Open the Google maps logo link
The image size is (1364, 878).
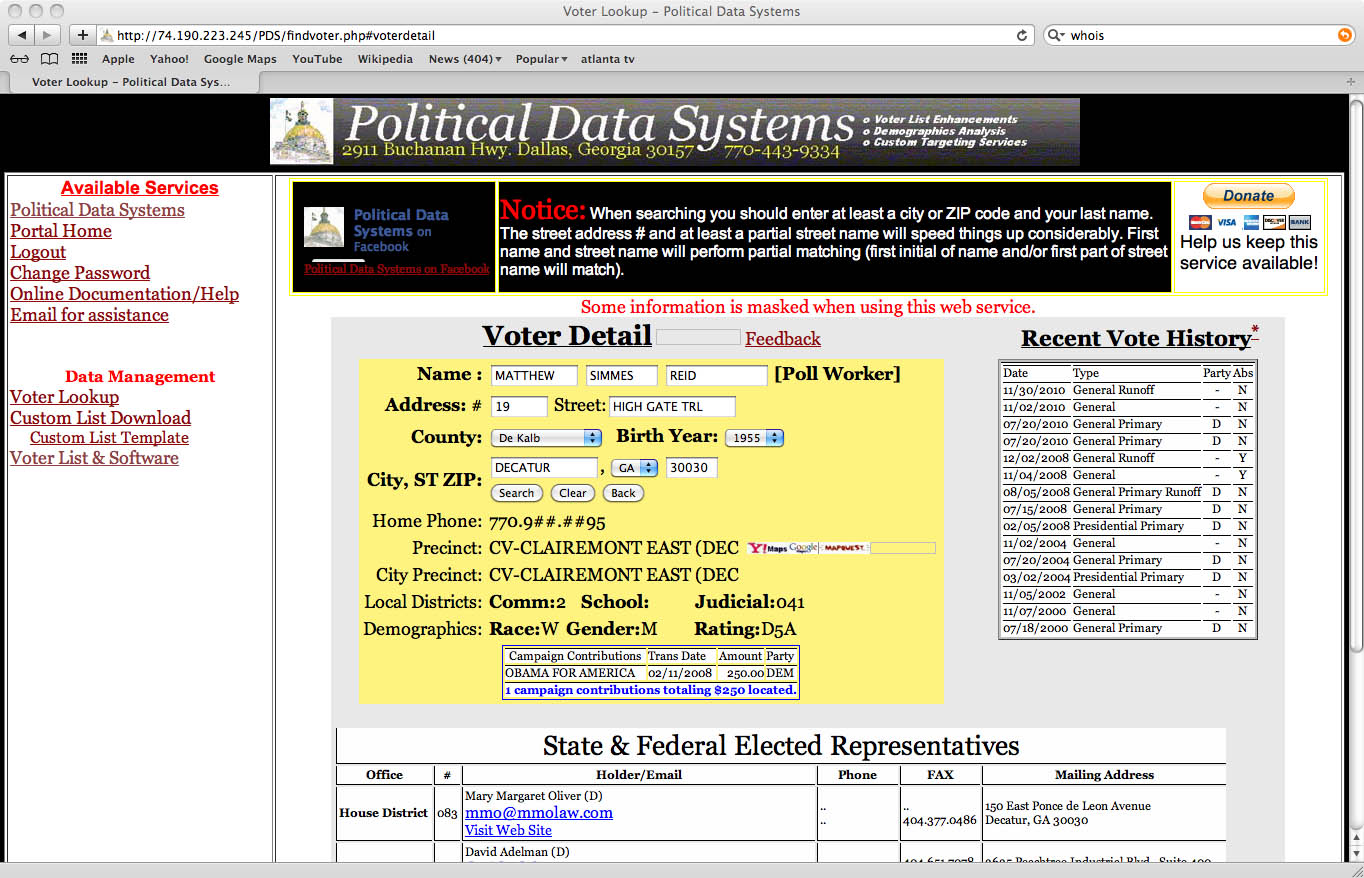click(803, 548)
